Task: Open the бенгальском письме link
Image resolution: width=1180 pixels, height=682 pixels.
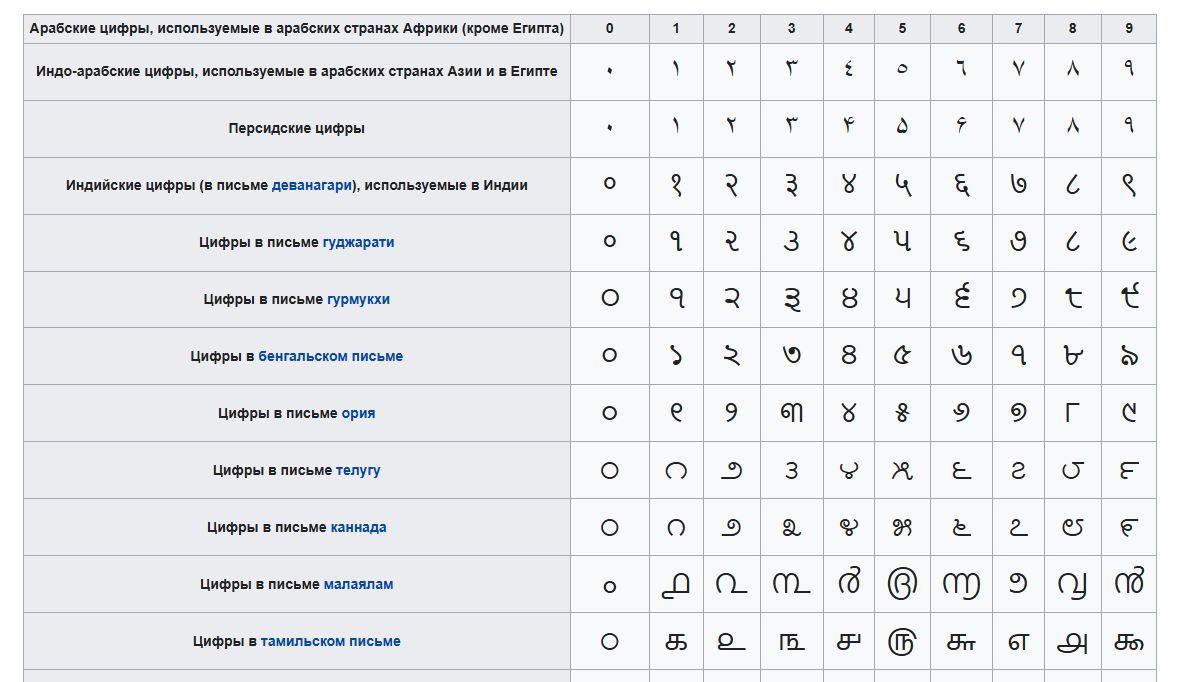Action: [330, 356]
